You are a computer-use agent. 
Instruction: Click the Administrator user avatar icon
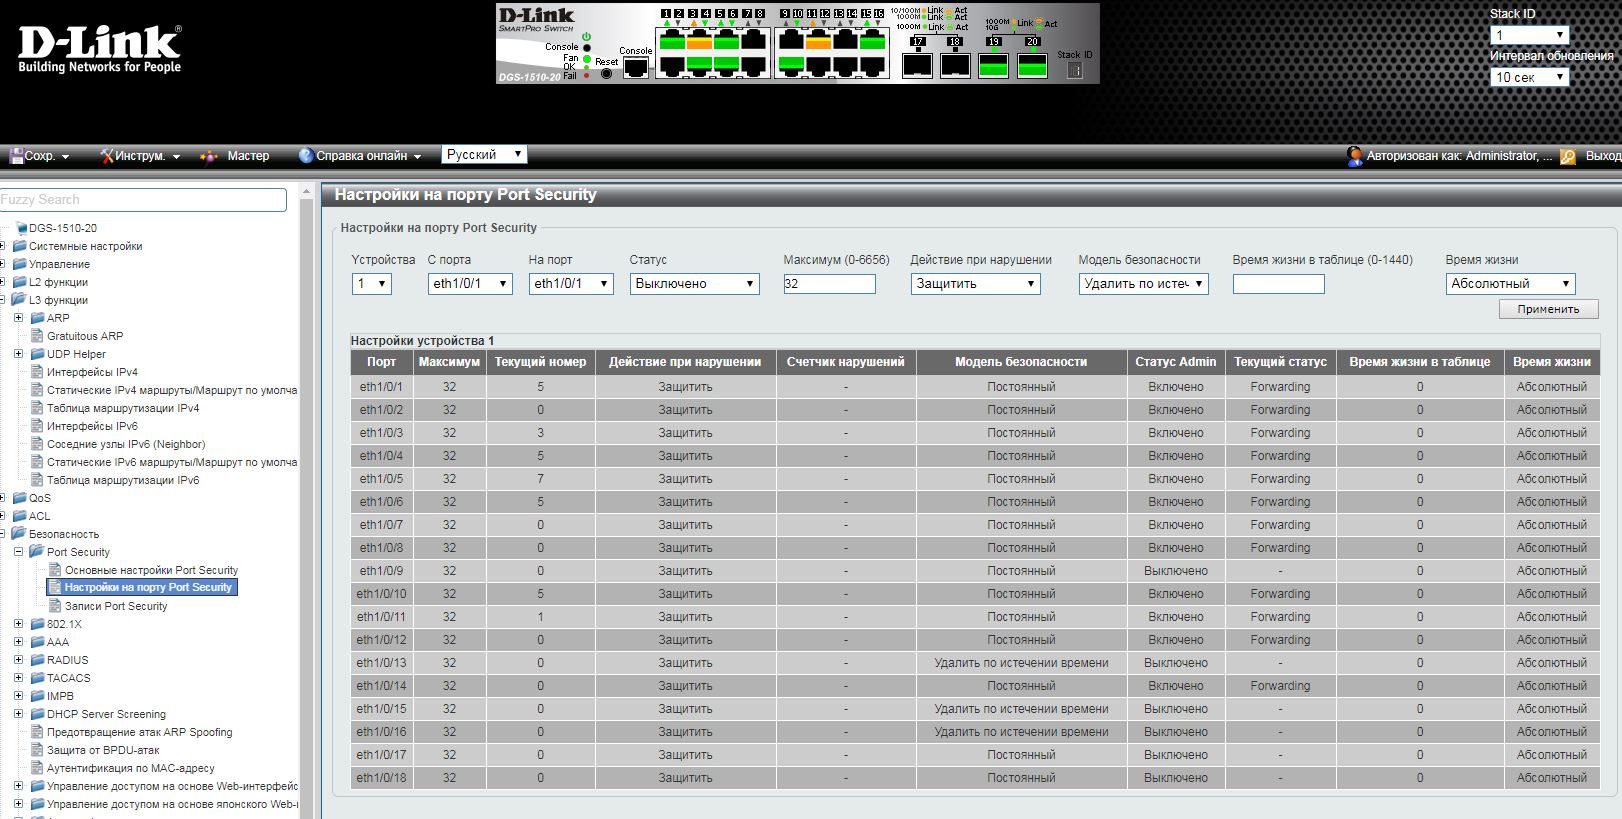tap(1355, 156)
